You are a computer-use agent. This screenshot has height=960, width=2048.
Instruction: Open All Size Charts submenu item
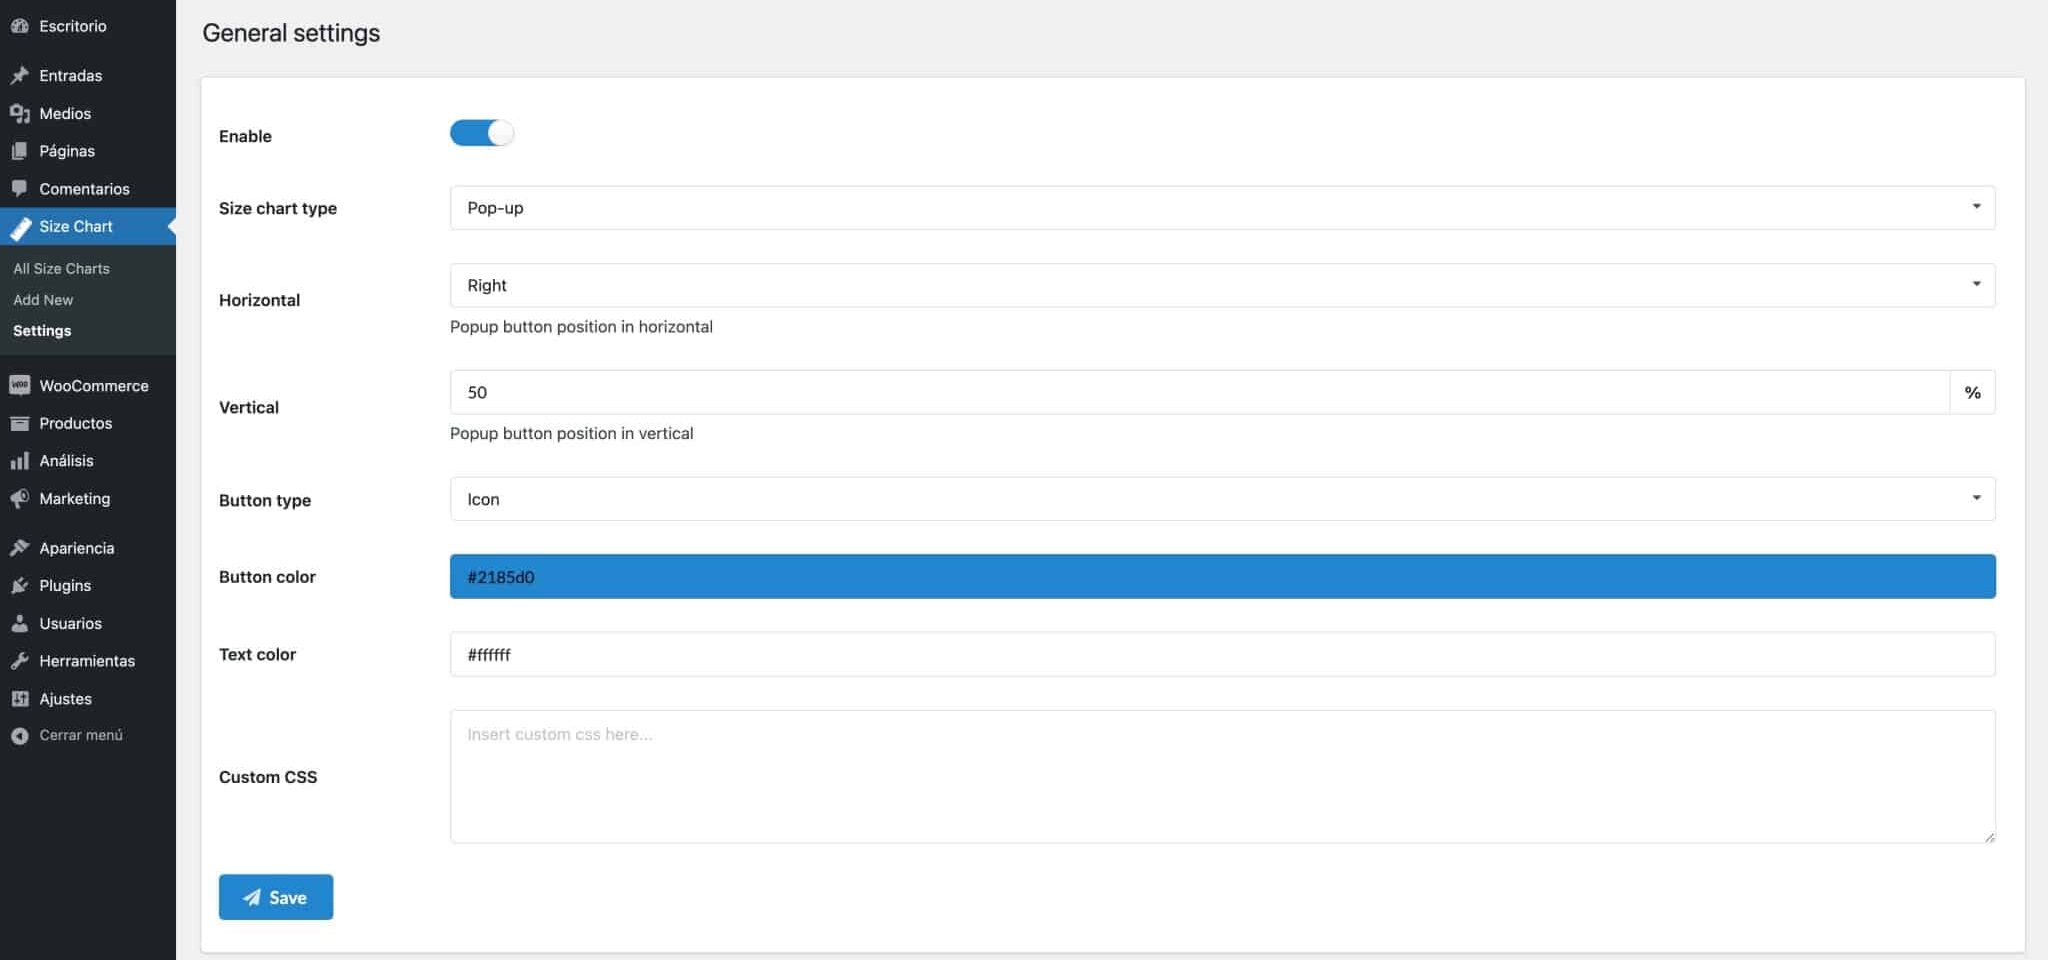61,268
